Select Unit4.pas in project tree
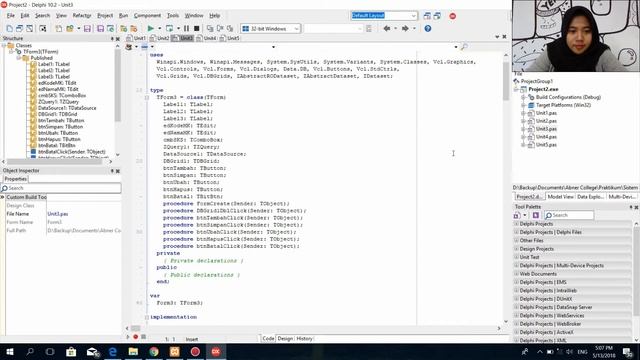Screen dimensions: 640x360 click(x=546, y=137)
